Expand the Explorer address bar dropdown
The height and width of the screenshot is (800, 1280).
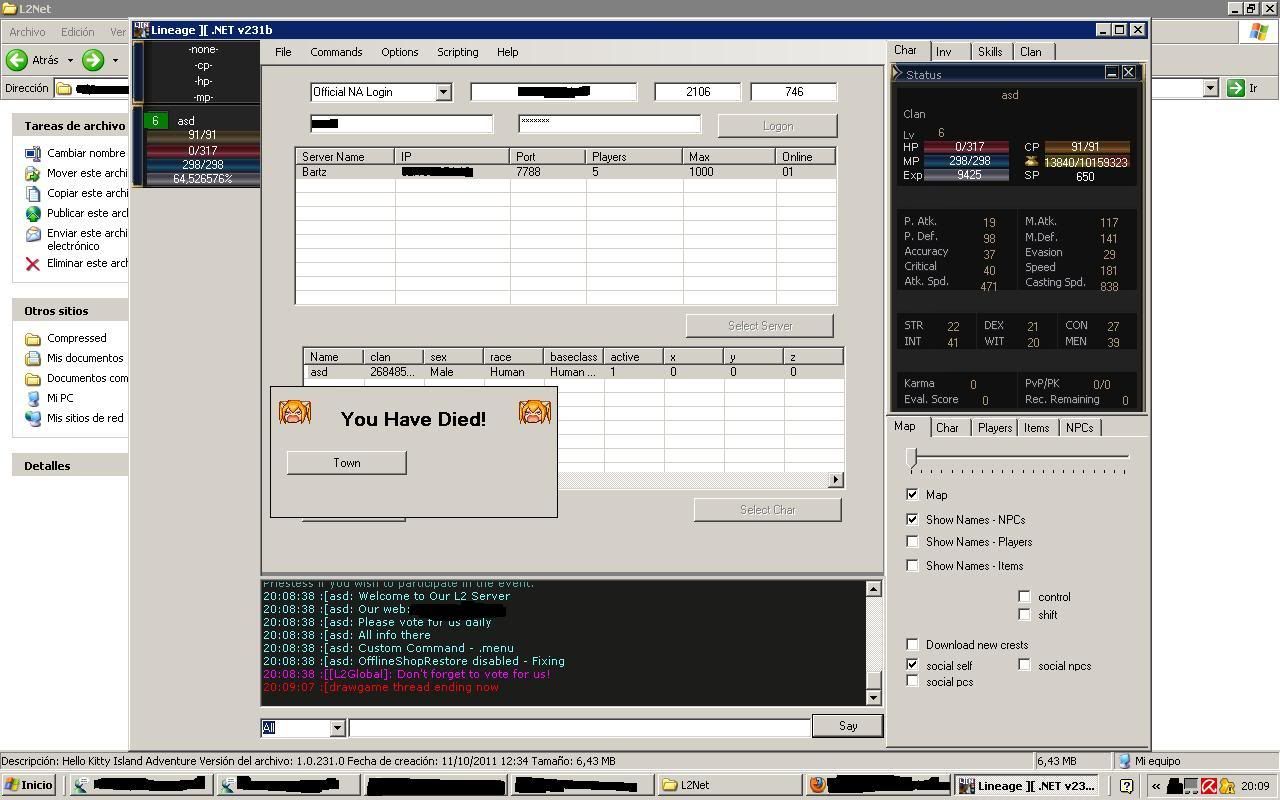pos(1210,88)
